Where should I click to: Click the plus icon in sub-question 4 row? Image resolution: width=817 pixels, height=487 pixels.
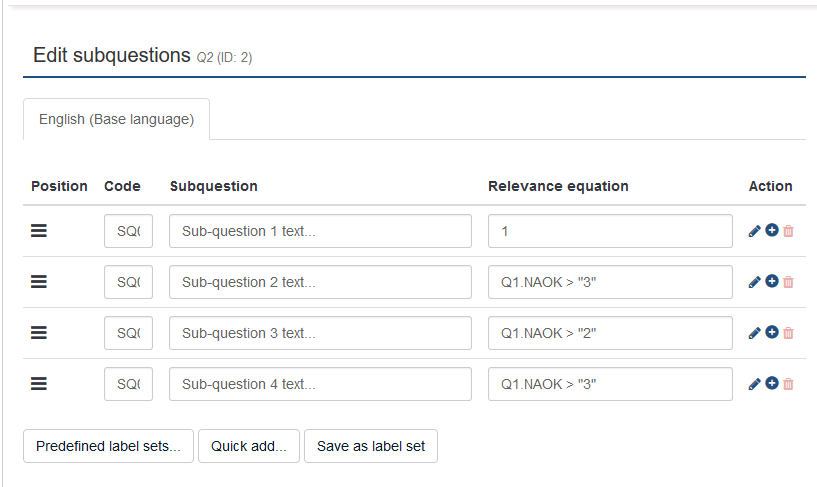click(772, 384)
